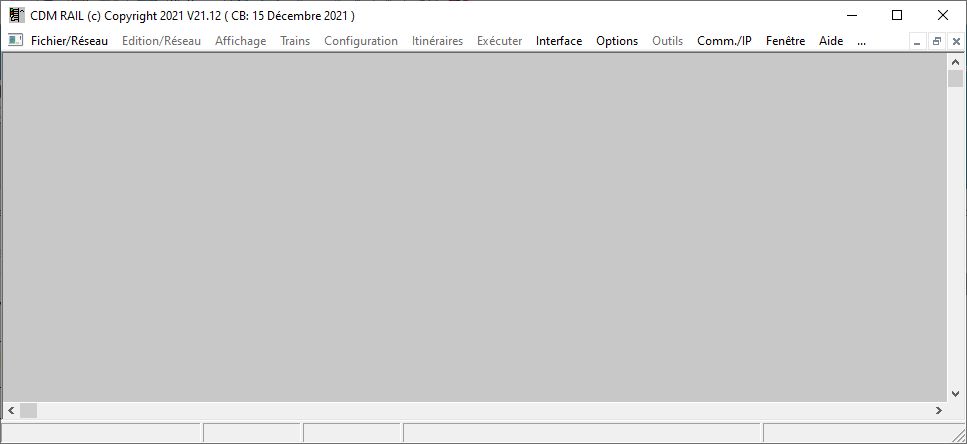
Task: Click the CDM RAIL title bar app icon
Action: (x=17, y=15)
